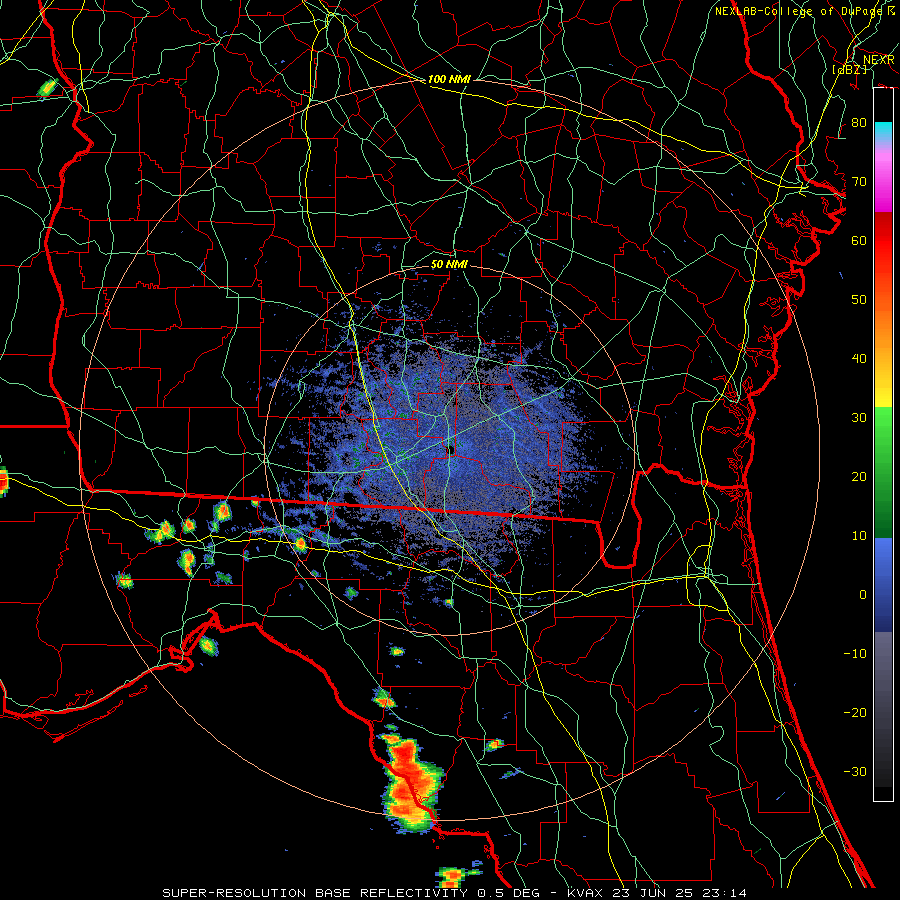Click the KVAX radar site black center dot
The image size is (900, 900).
point(451,449)
